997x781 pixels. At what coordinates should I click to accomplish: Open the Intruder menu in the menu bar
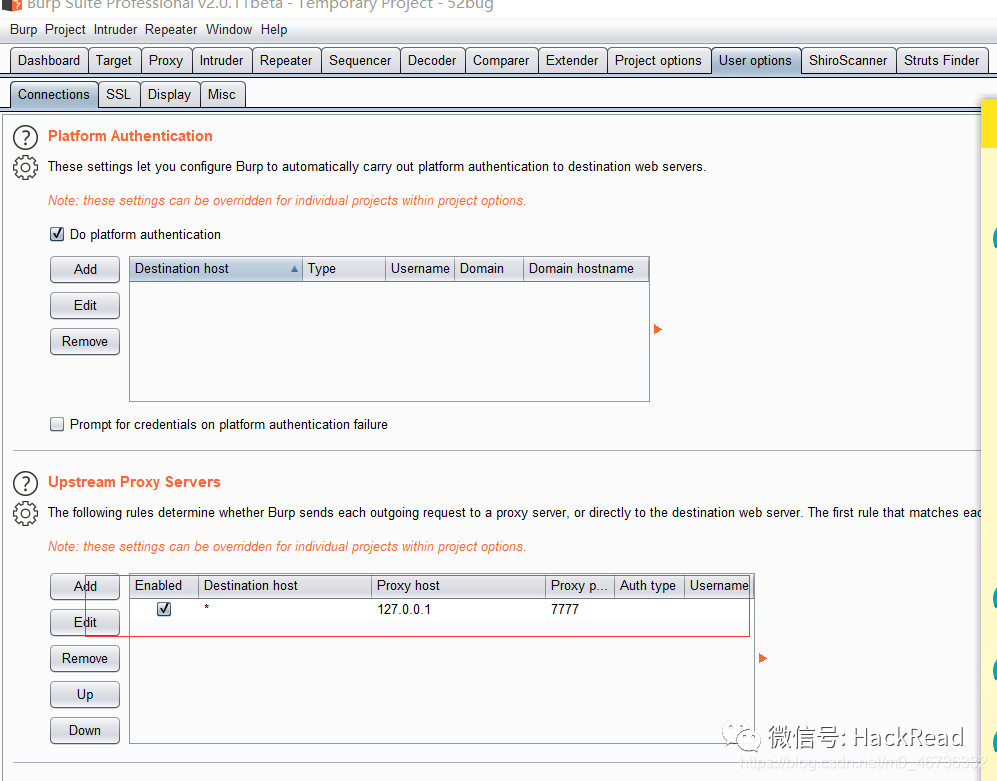point(115,29)
